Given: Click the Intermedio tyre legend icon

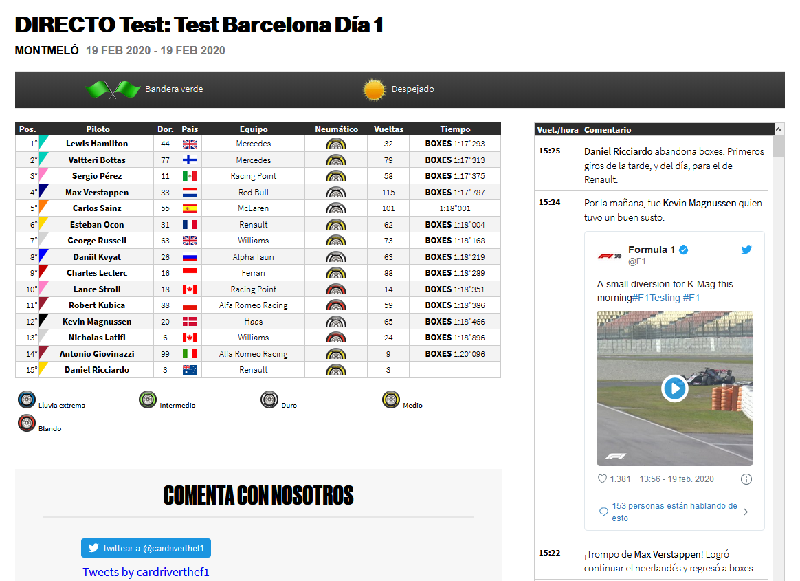Looking at the screenshot, I should 148,399.
